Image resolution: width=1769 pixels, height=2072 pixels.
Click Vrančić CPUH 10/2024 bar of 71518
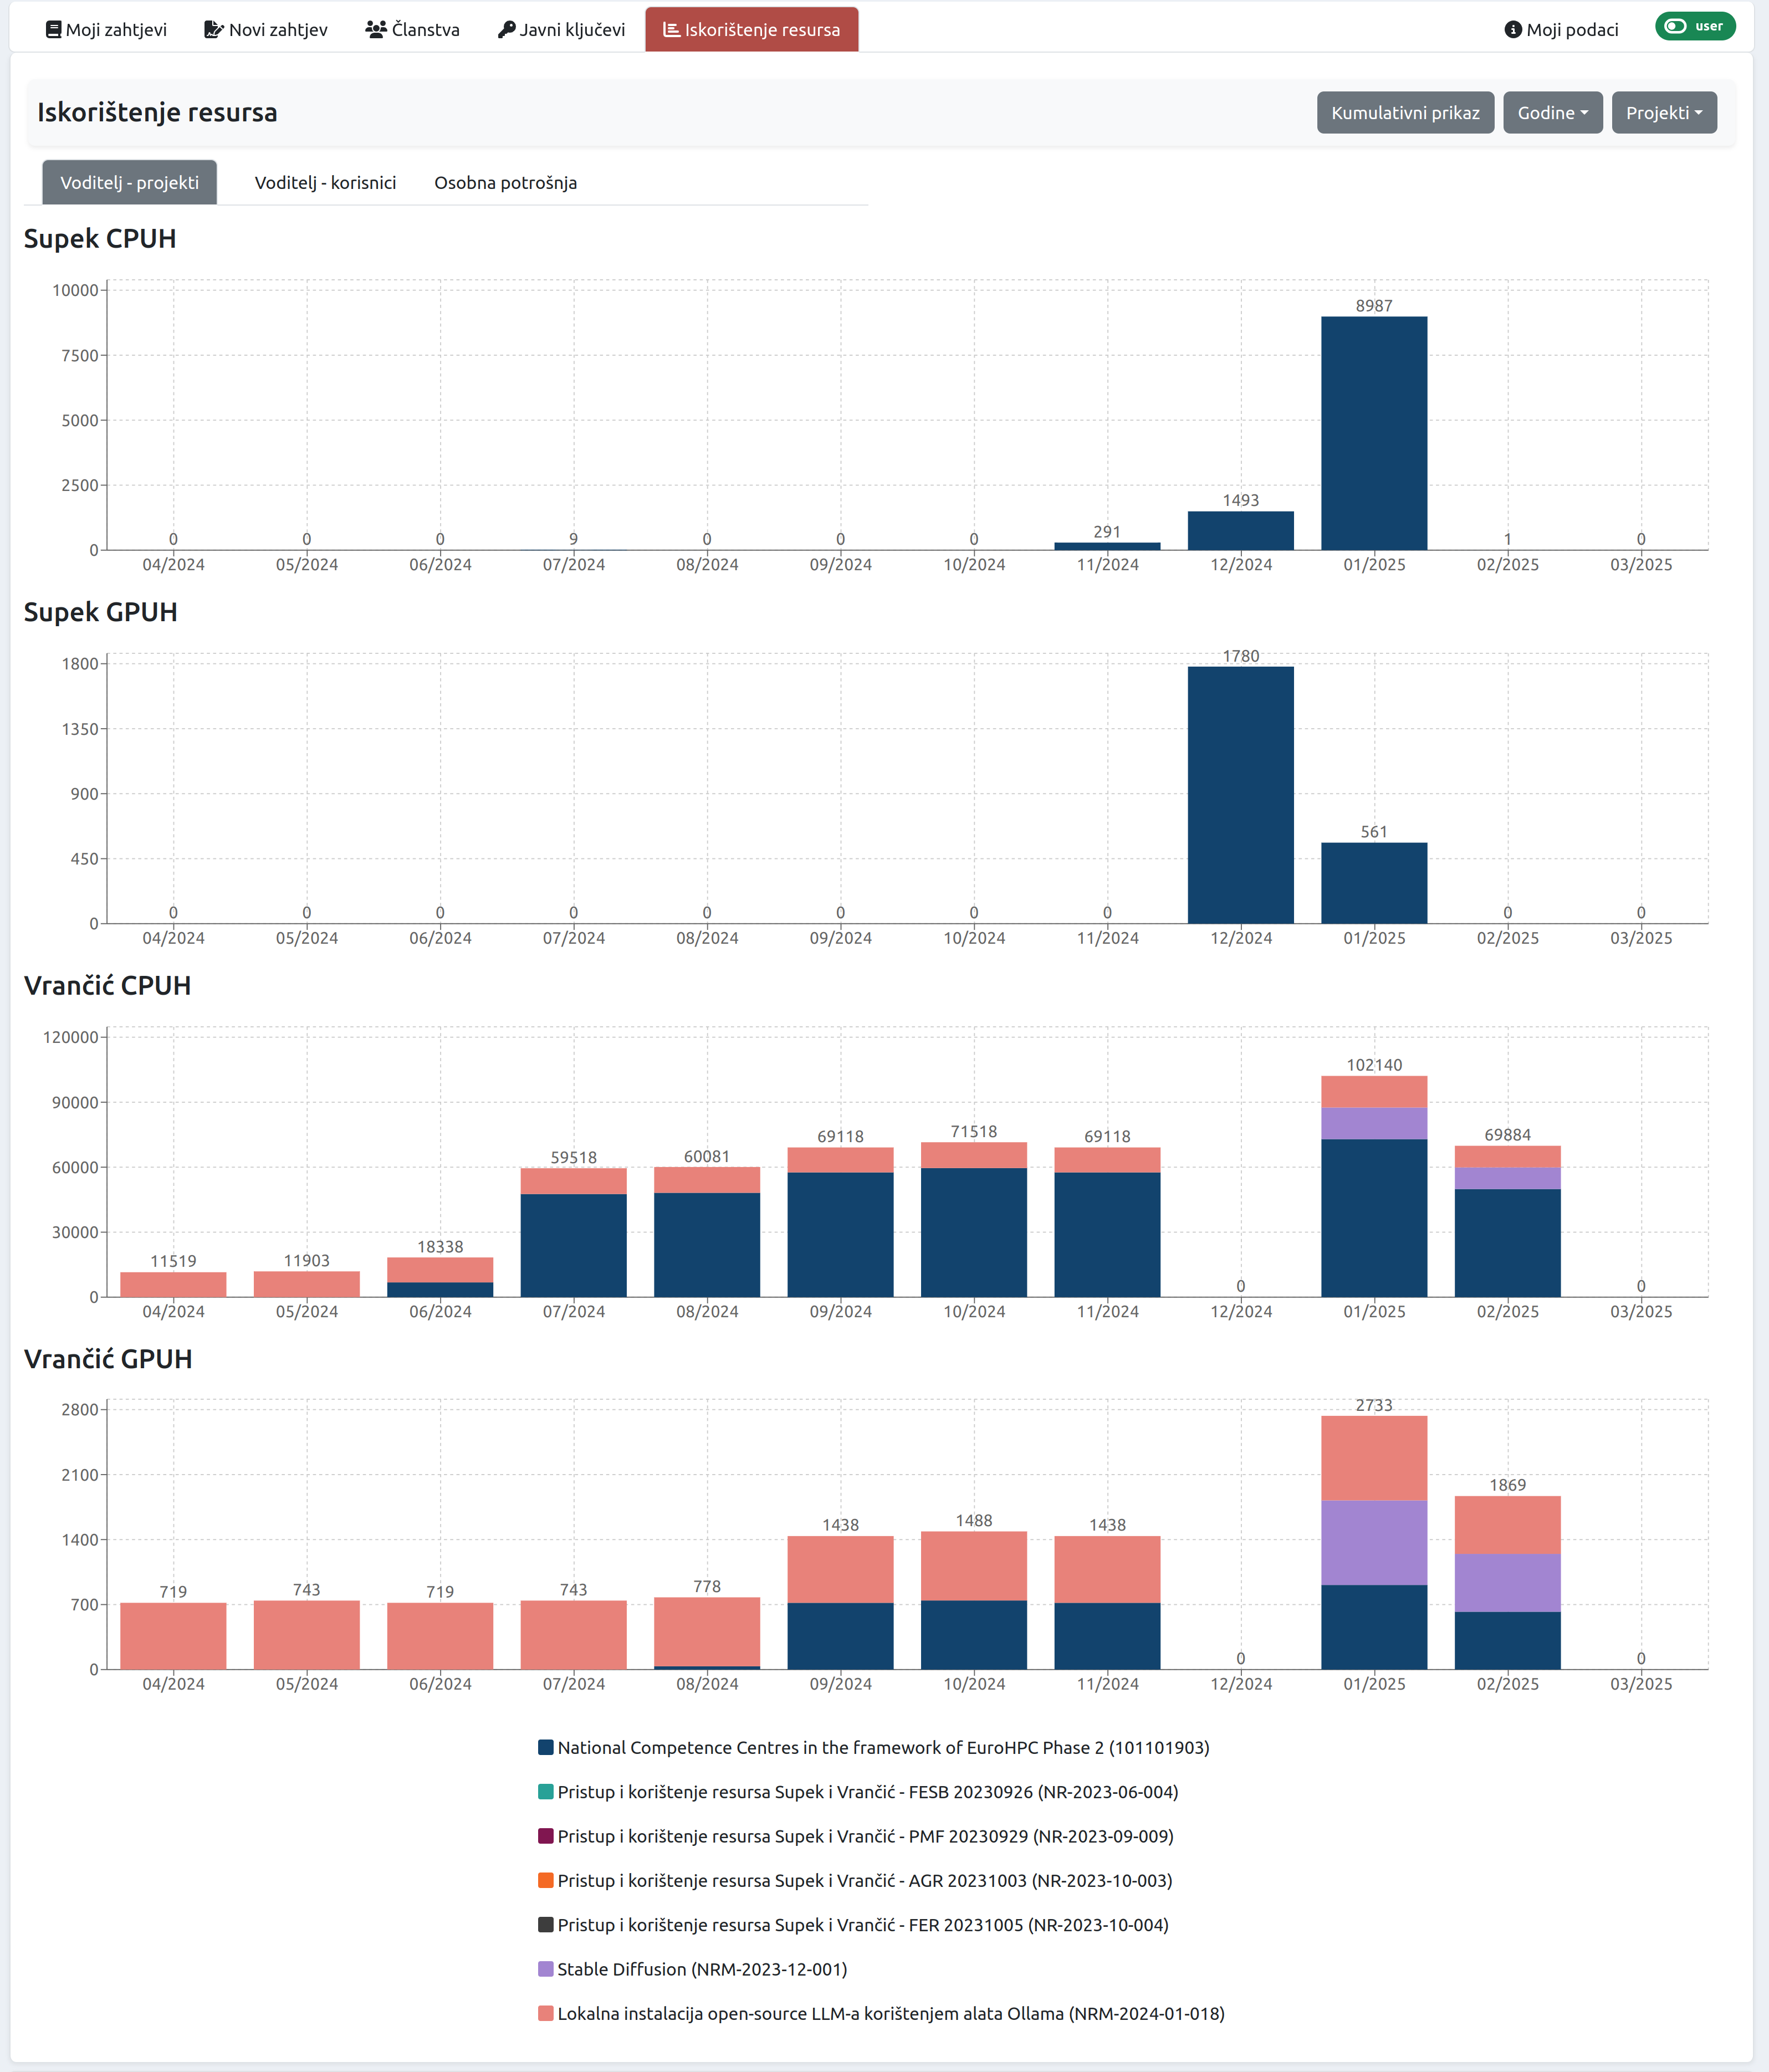point(974,1219)
